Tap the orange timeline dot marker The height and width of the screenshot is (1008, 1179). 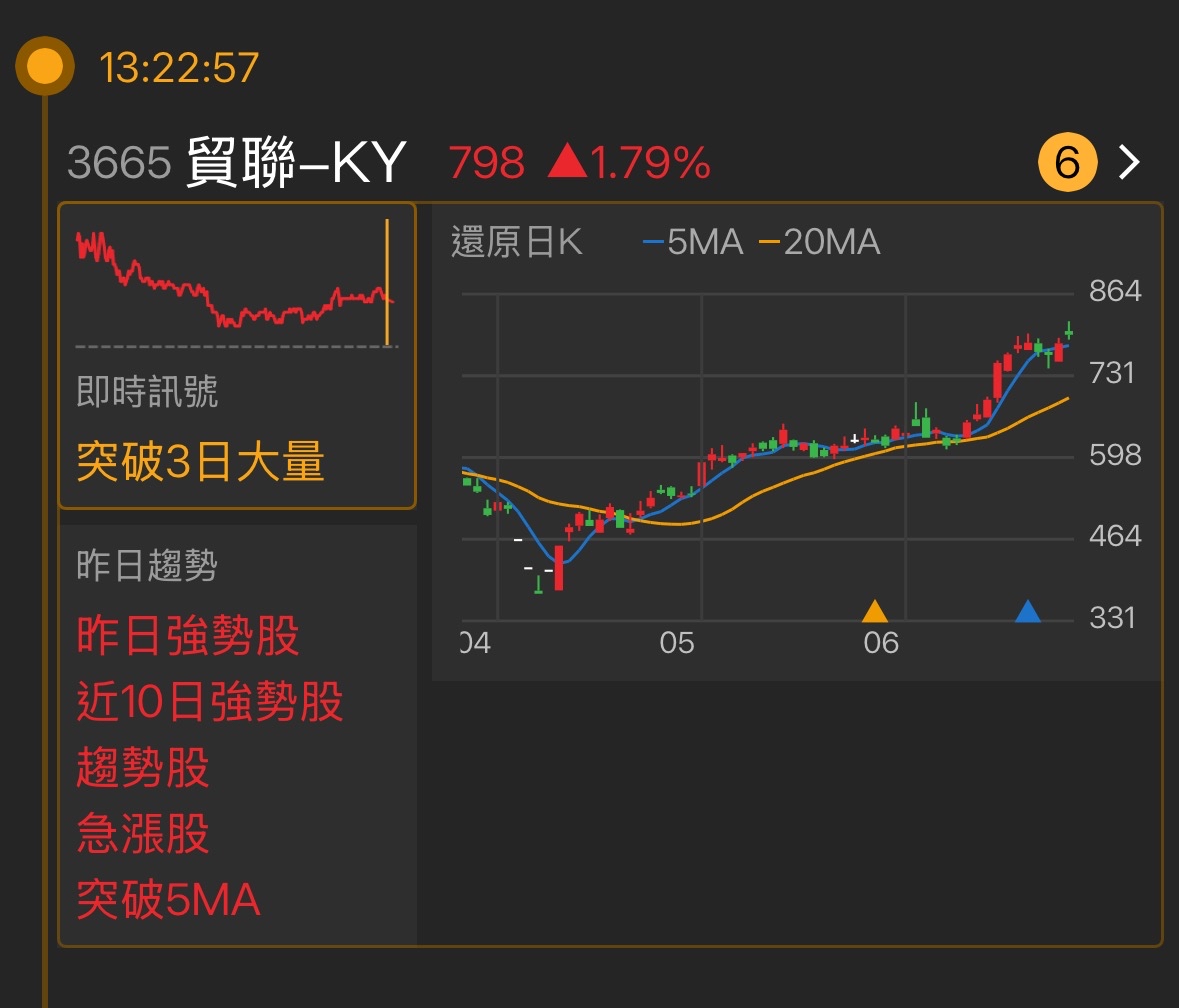(x=44, y=66)
